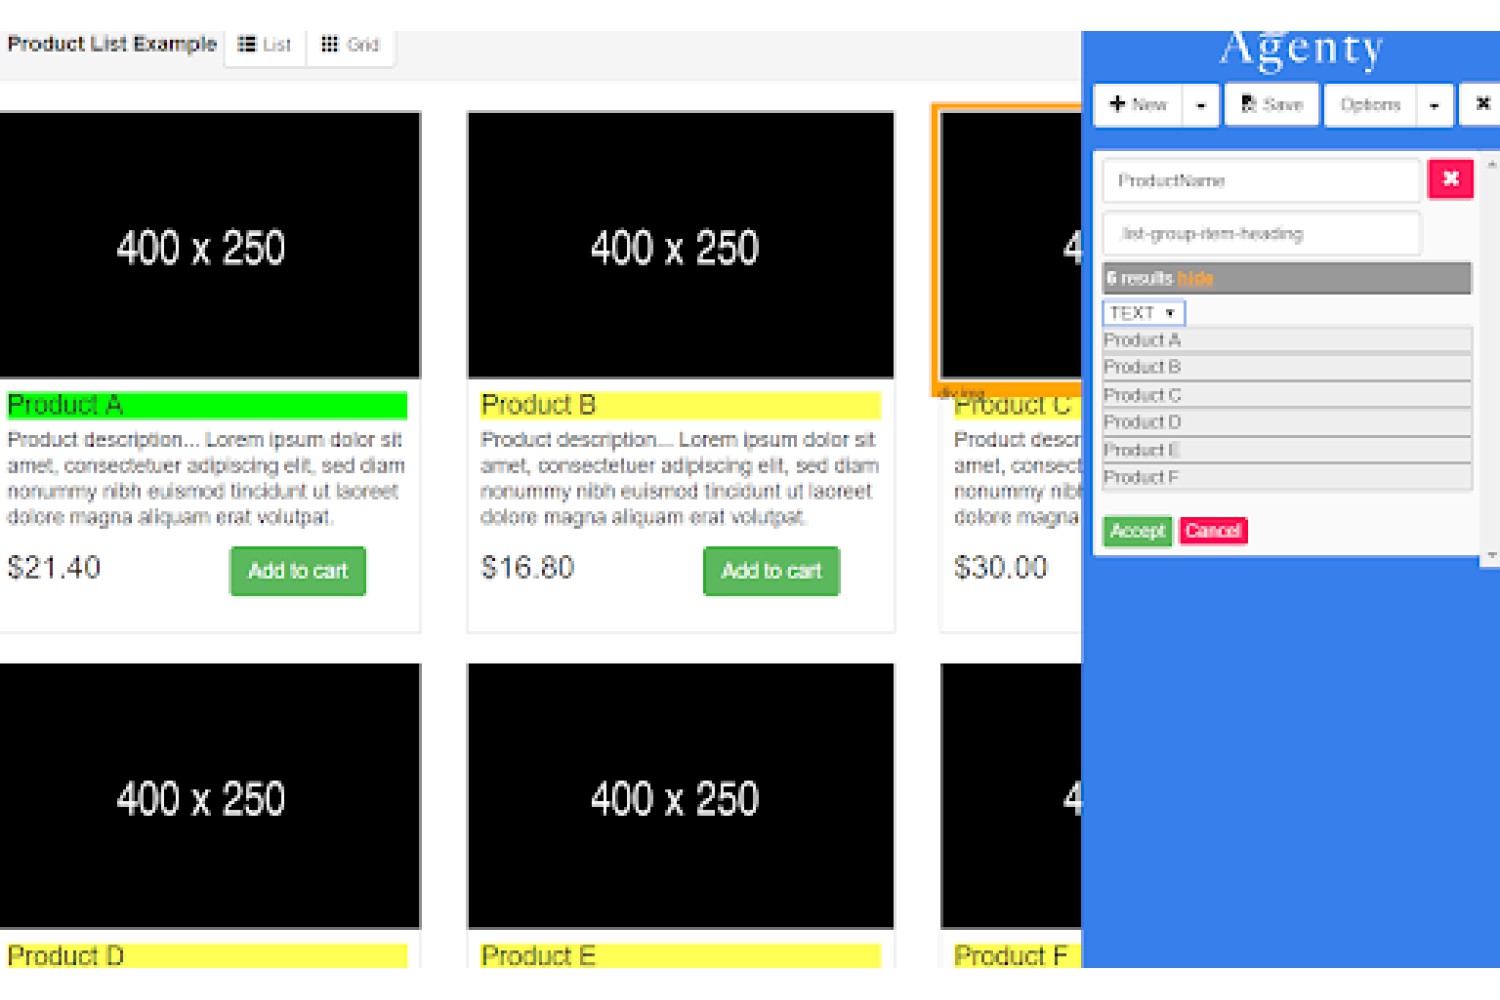Open the TEXT type dropdown

click(1144, 313)
